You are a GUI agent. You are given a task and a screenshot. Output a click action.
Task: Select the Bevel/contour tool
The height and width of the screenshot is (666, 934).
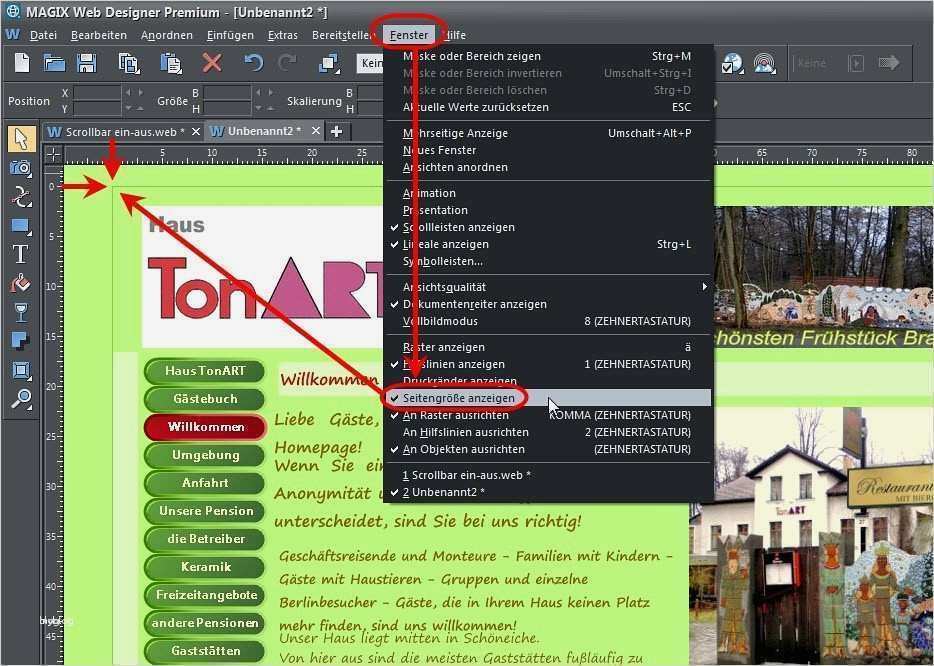(x=21, y=370)
